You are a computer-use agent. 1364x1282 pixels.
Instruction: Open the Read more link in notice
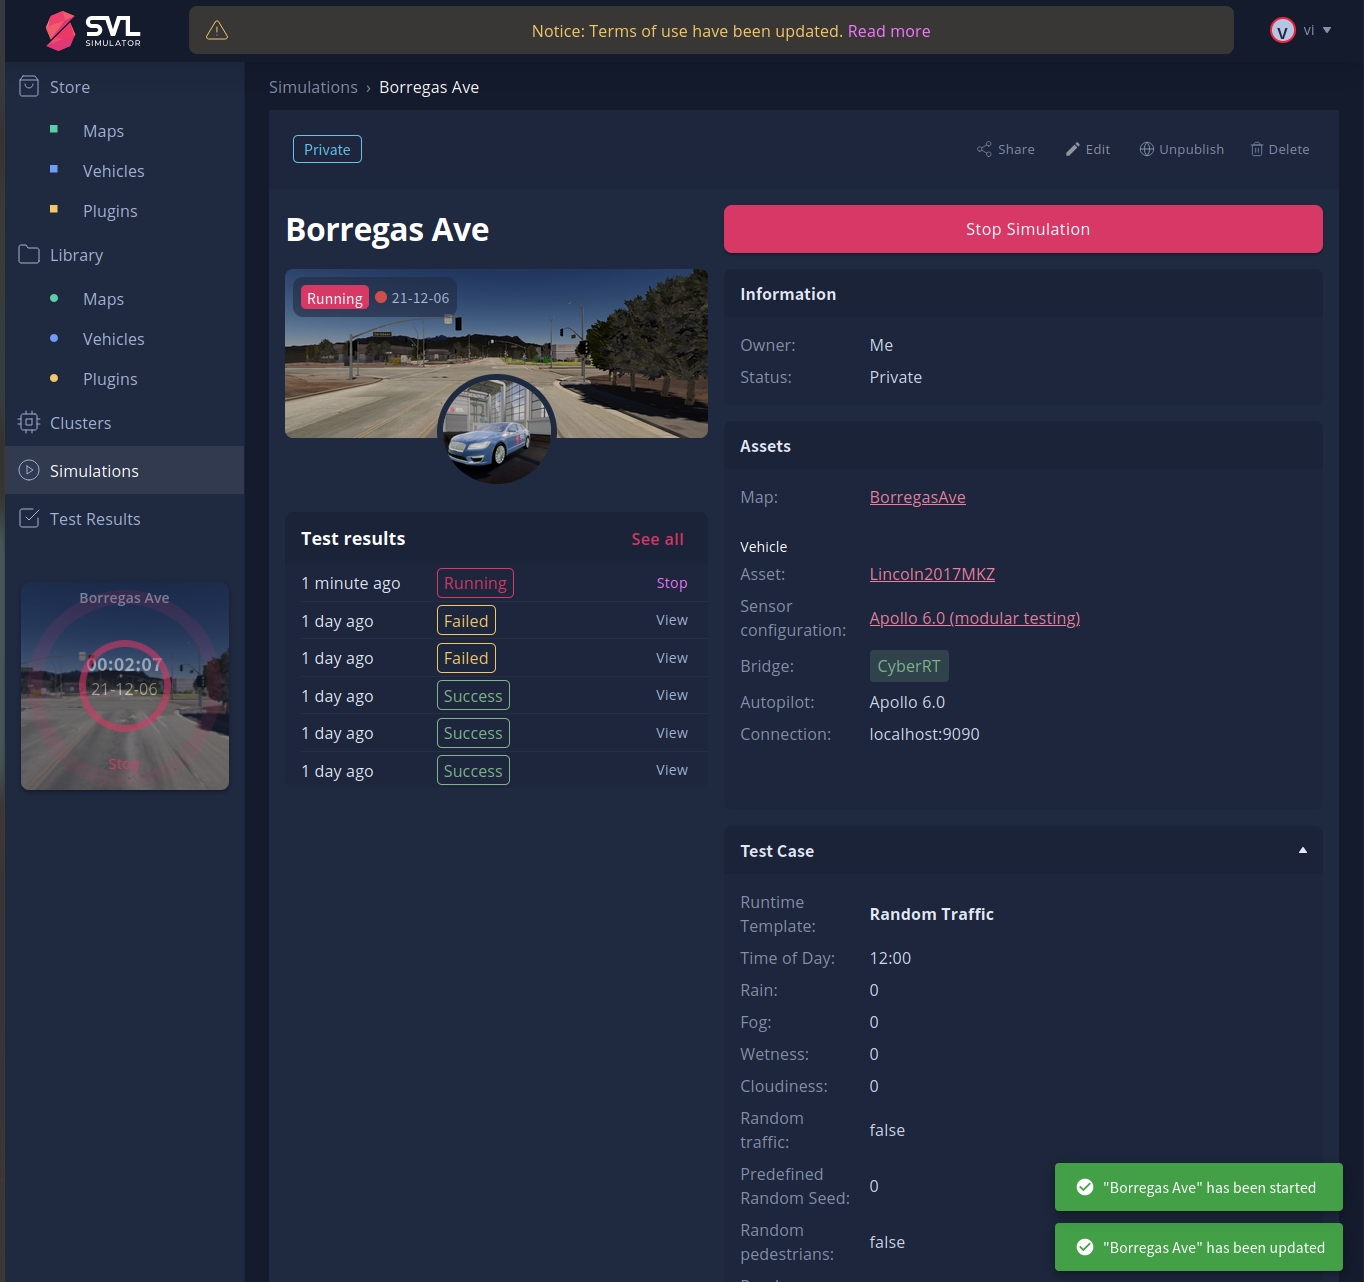pyautogui.click(x=889, y=31)
